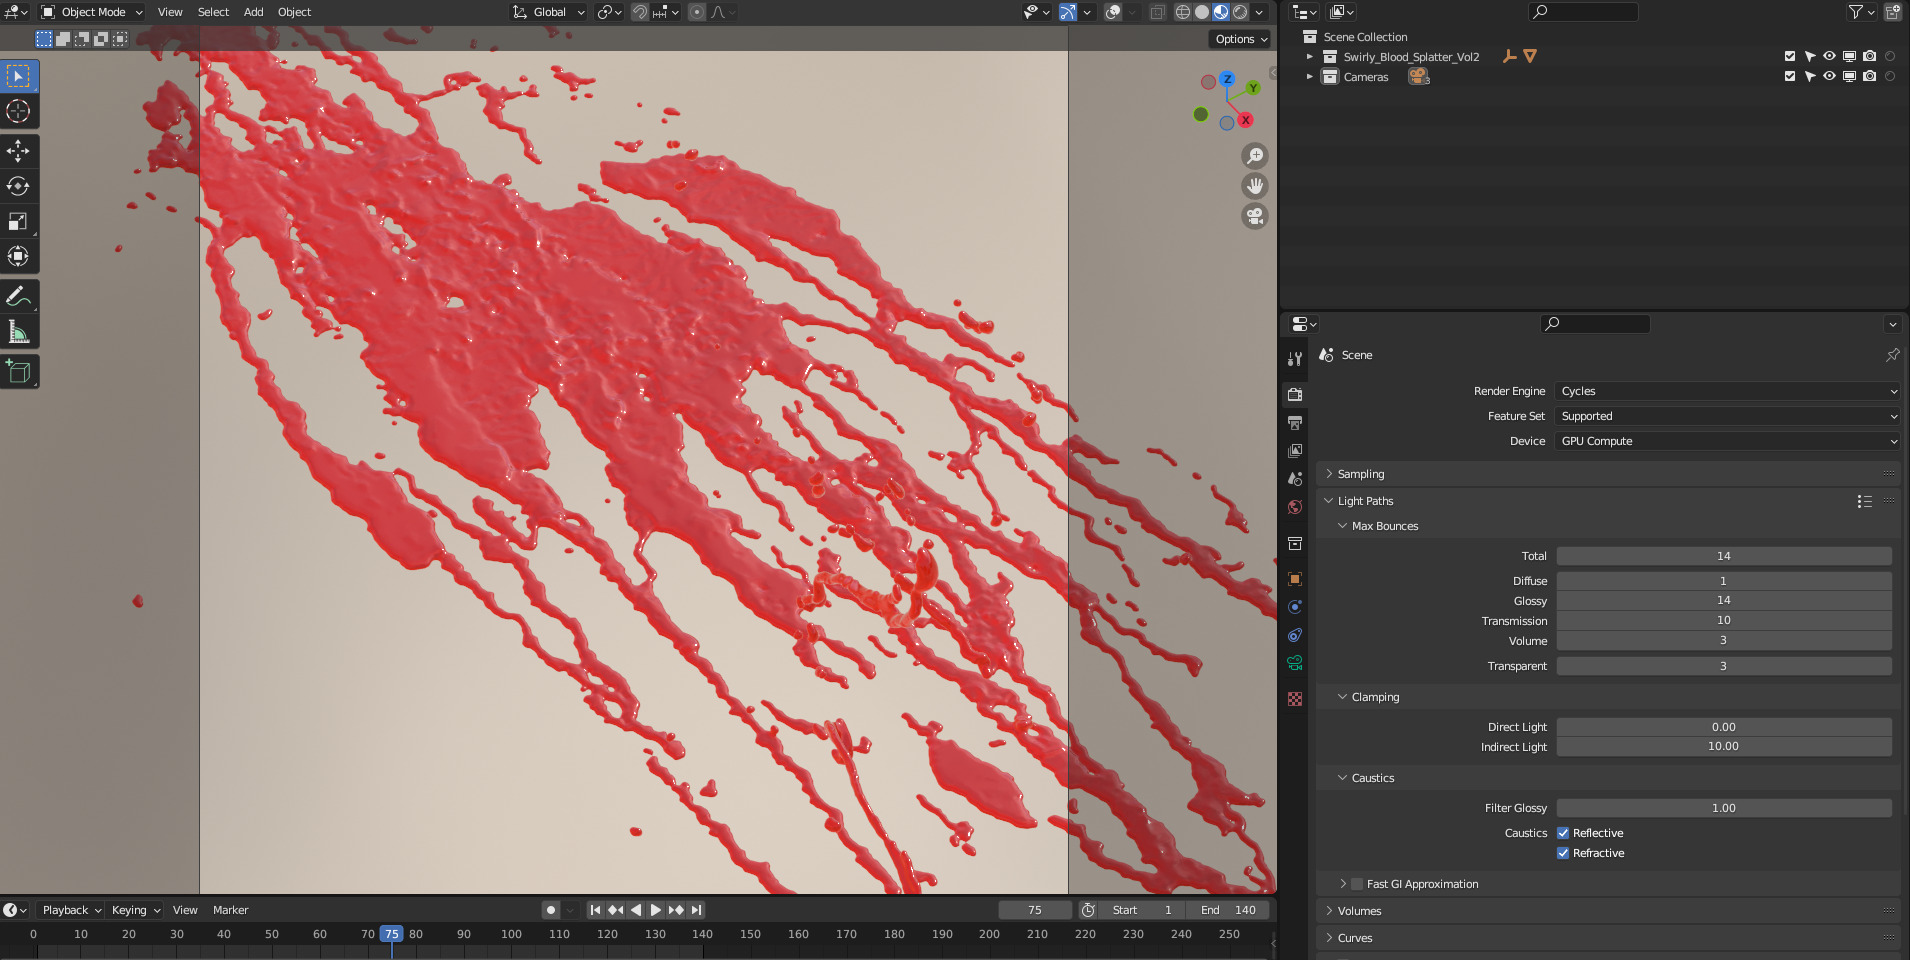This screenshot has height=960, width=1910.
Task: Open the Object Constraints properties tab
Action: 1295,634
